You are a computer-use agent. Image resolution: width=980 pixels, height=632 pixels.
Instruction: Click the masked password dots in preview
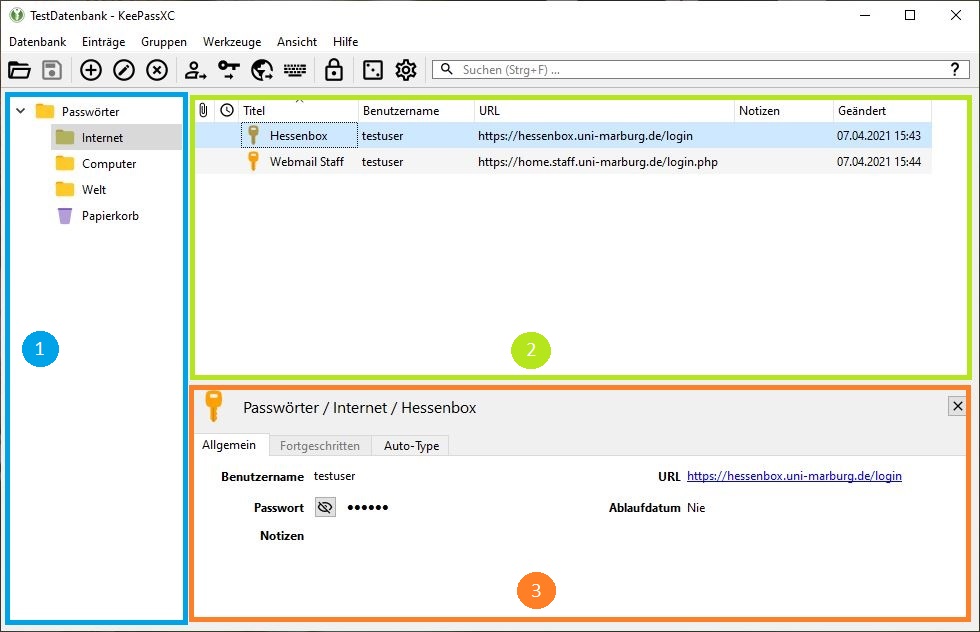(368, 507)
